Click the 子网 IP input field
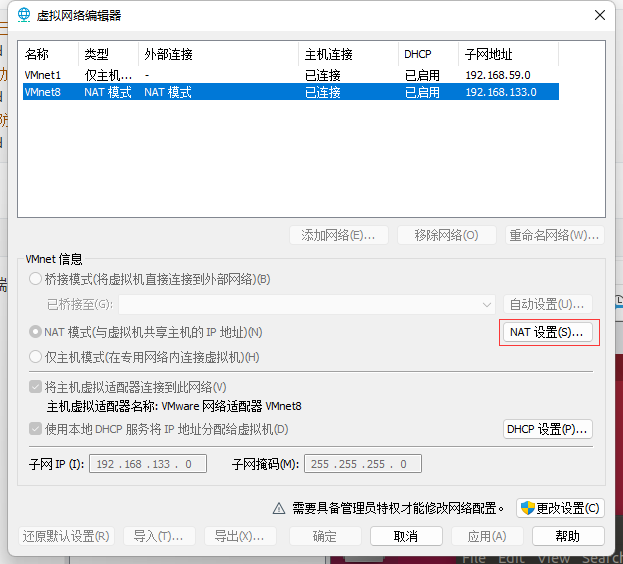This screenshot has height=564, width=623. click(148, 464)
